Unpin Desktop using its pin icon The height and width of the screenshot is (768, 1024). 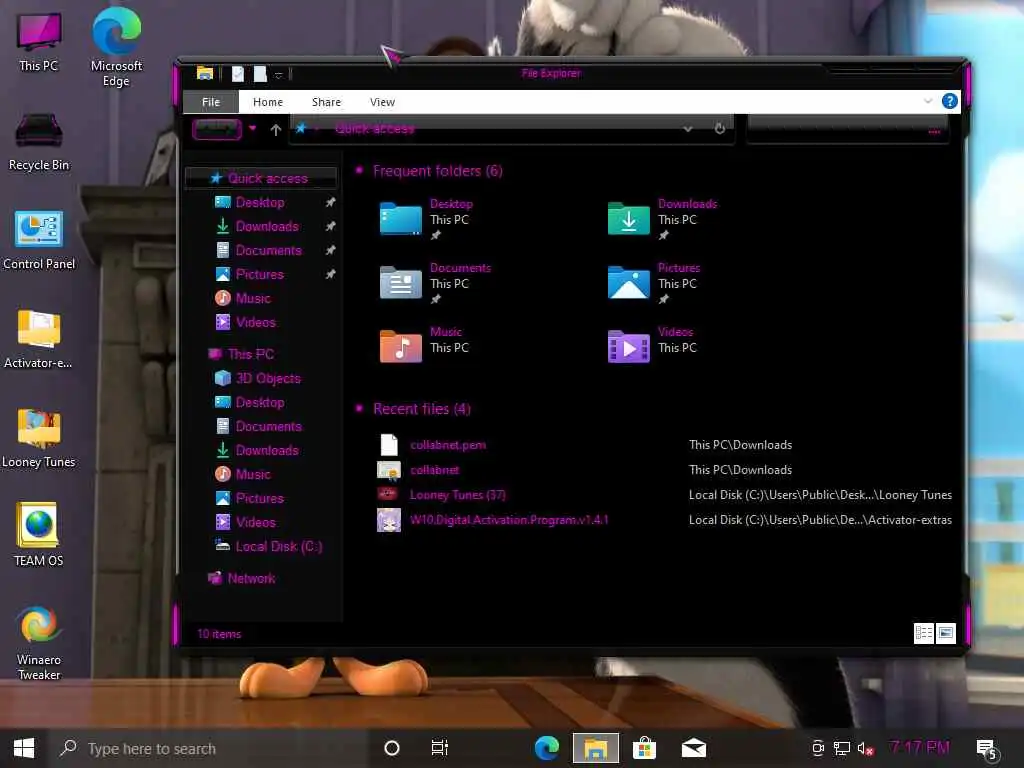pos(330,202)
